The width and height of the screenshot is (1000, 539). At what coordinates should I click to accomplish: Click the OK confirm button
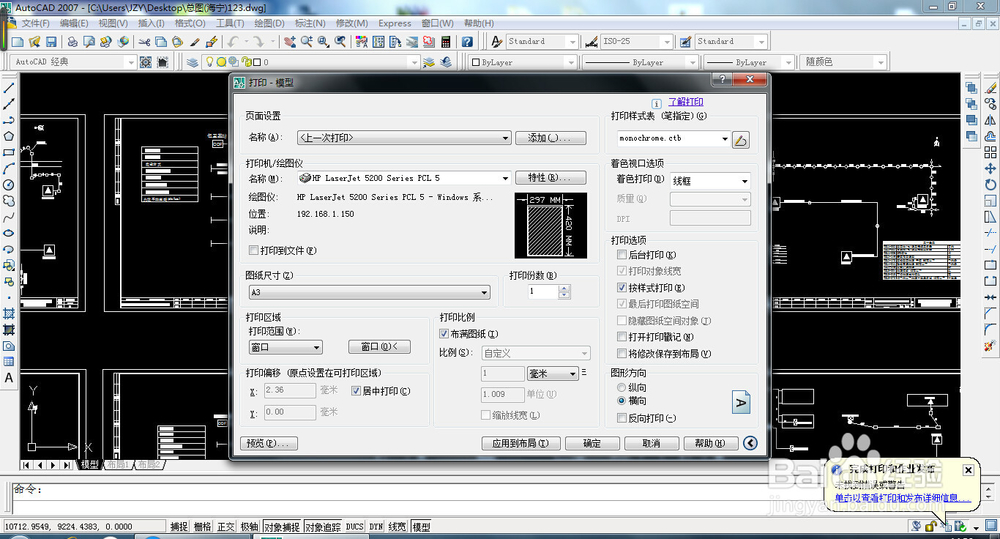pos(592,443)
